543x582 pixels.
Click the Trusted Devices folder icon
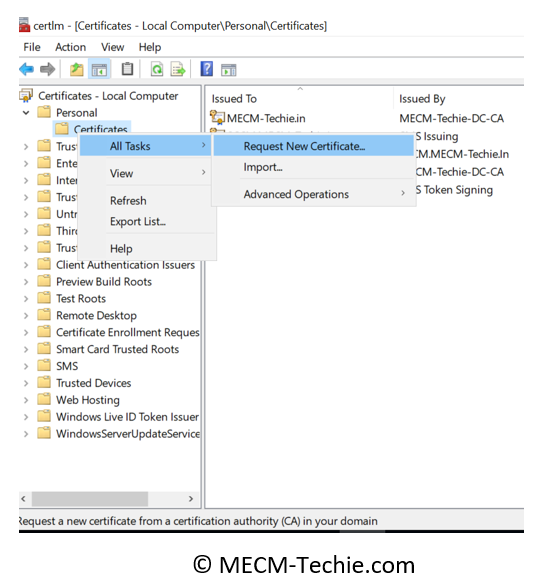point(44,382)
